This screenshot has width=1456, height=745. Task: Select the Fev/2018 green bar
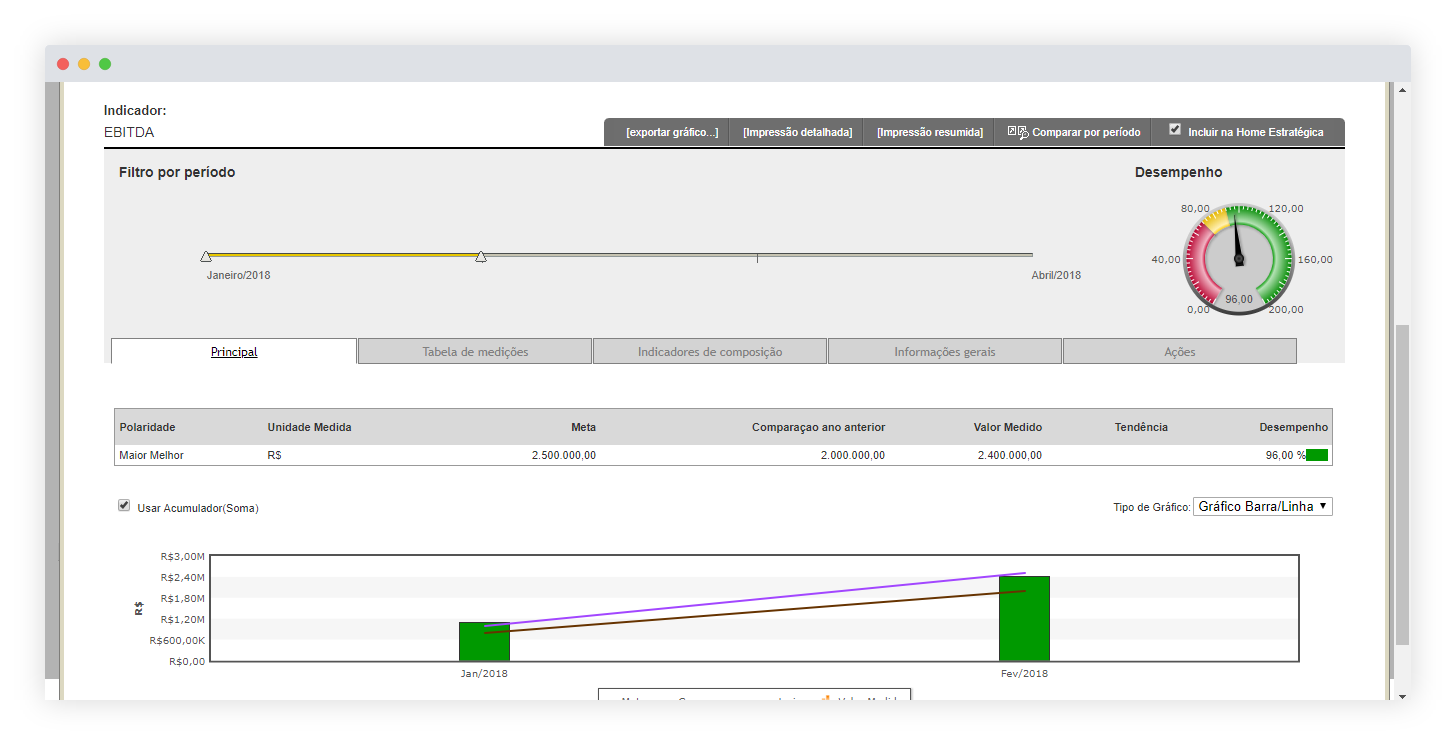(x=1024, y=618)
